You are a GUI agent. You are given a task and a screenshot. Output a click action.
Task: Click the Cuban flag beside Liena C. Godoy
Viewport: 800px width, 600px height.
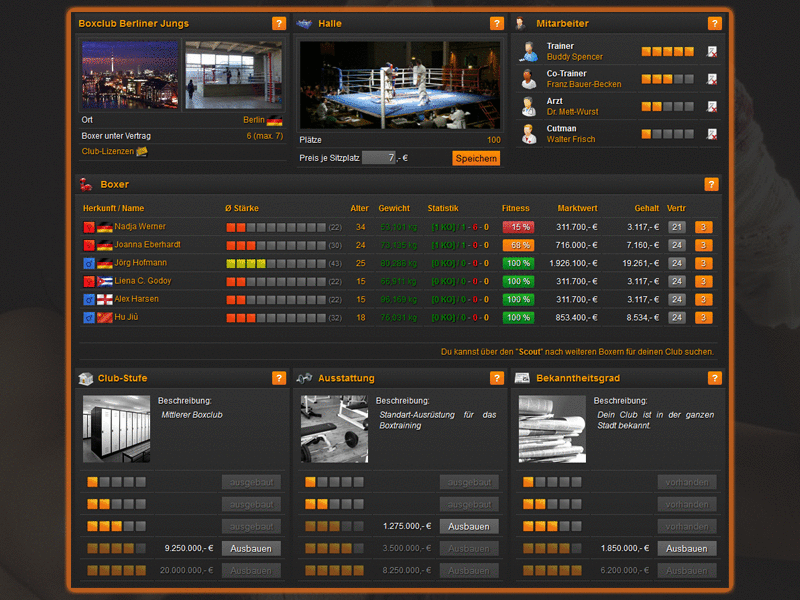point(104,281)
